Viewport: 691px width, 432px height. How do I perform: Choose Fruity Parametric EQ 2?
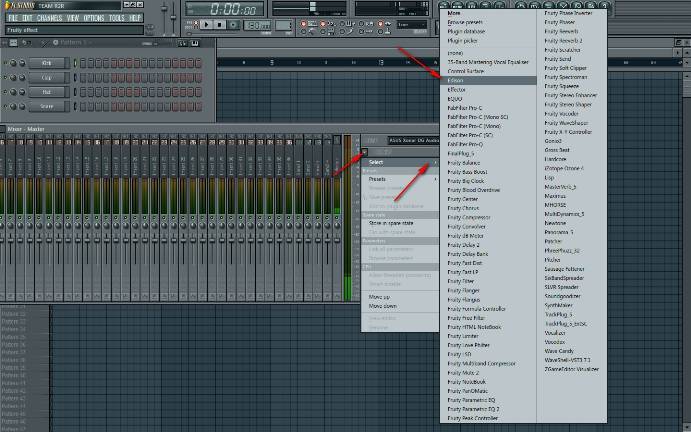(x=488, y=409)
